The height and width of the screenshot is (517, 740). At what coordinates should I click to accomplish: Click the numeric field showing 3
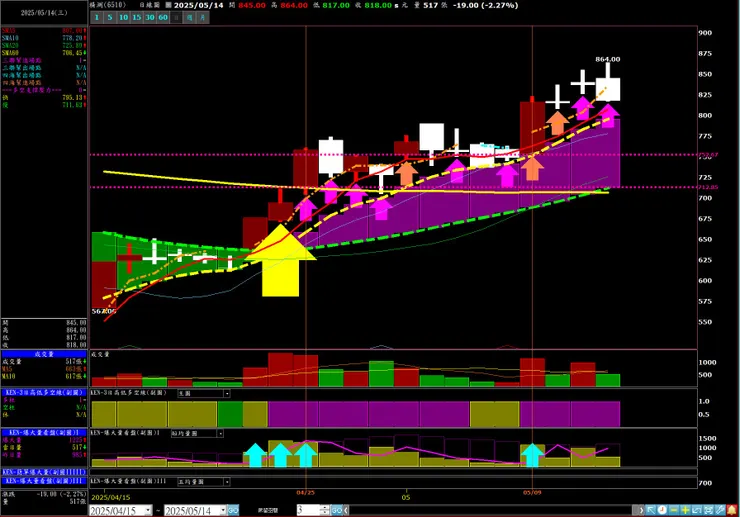pos(308,510)
